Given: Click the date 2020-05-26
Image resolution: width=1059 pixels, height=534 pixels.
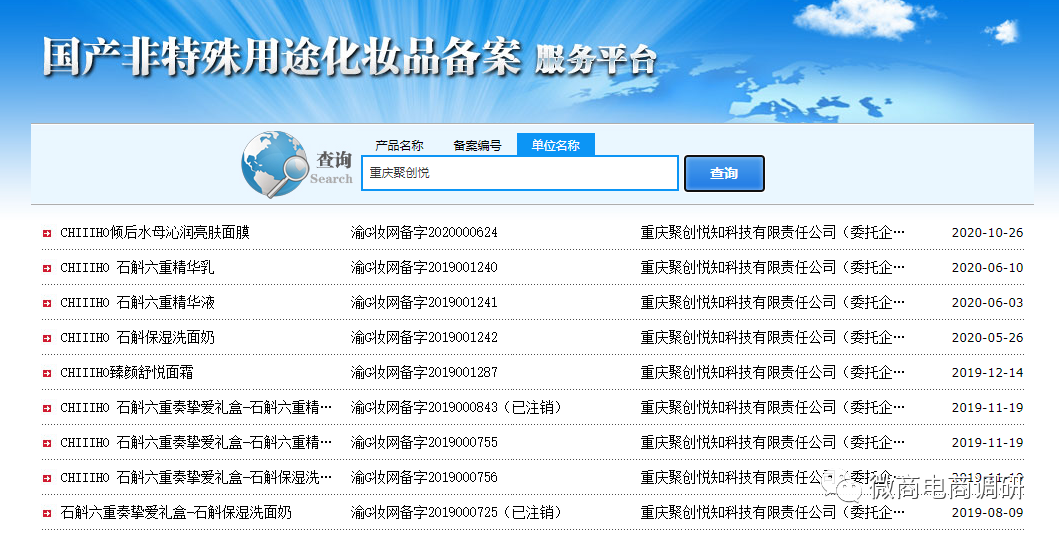Looking at the screenshot, I should (x=987, y=338).
